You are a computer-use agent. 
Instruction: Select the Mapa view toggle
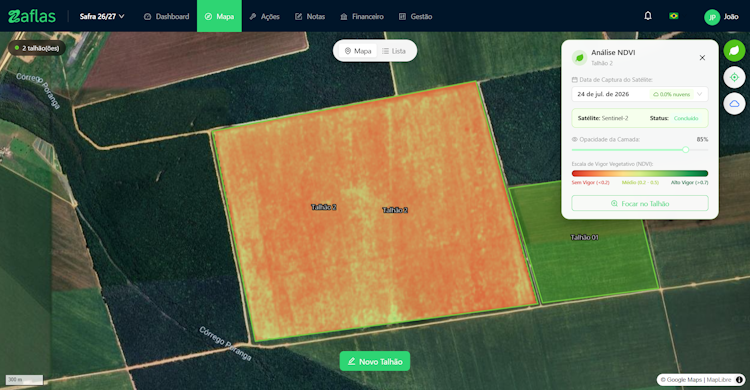tap(358, 51)
